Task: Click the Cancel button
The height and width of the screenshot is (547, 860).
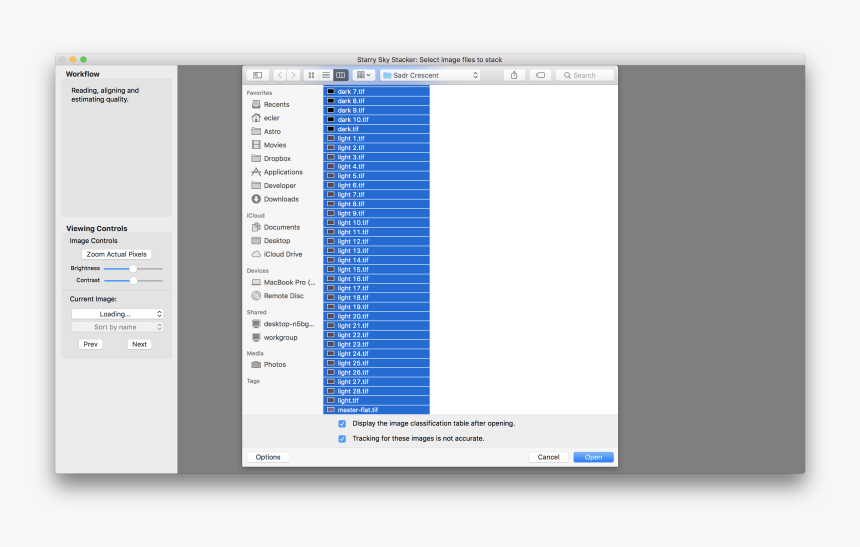Action: (548, 457)
